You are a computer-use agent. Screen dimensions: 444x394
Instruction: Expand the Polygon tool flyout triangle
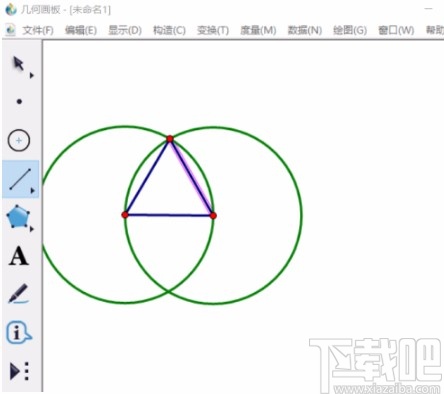click(32, 229)
